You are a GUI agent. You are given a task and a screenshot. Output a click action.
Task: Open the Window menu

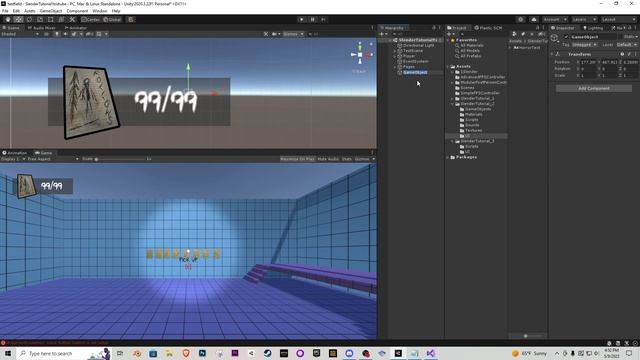coord(100,11)
